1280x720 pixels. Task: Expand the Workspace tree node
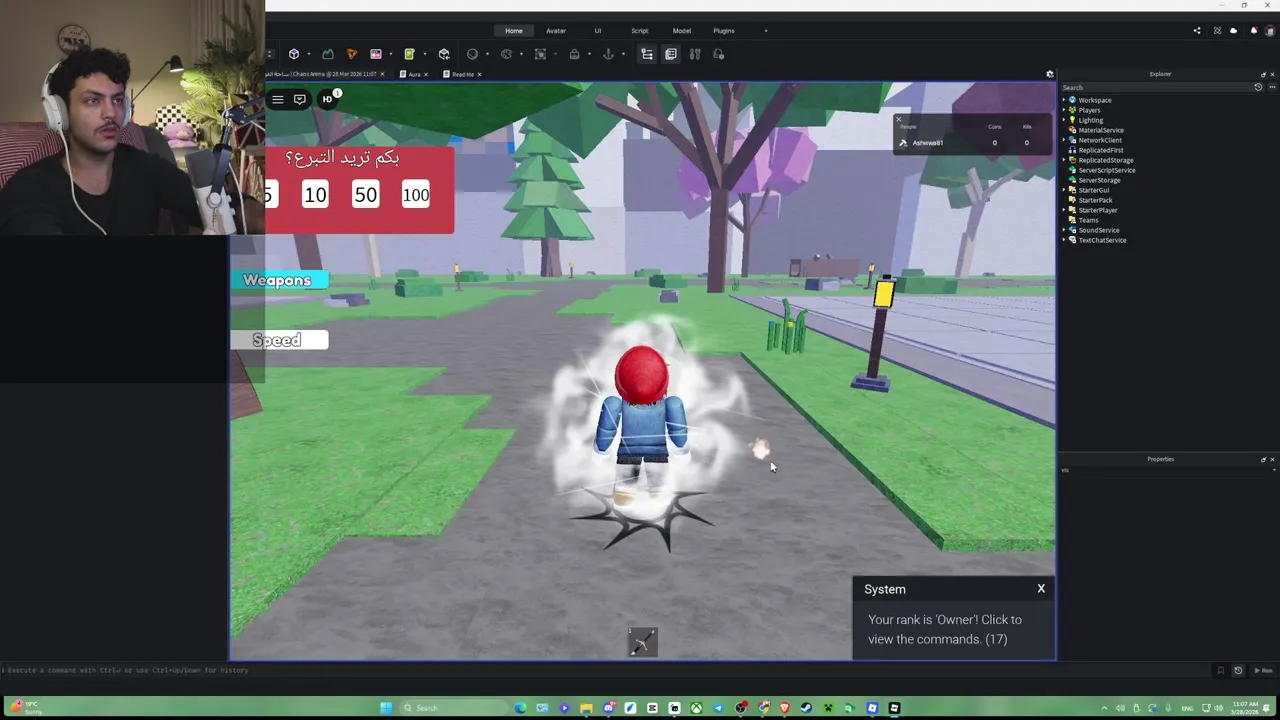pyautogui.click(x=1065, y=100)
